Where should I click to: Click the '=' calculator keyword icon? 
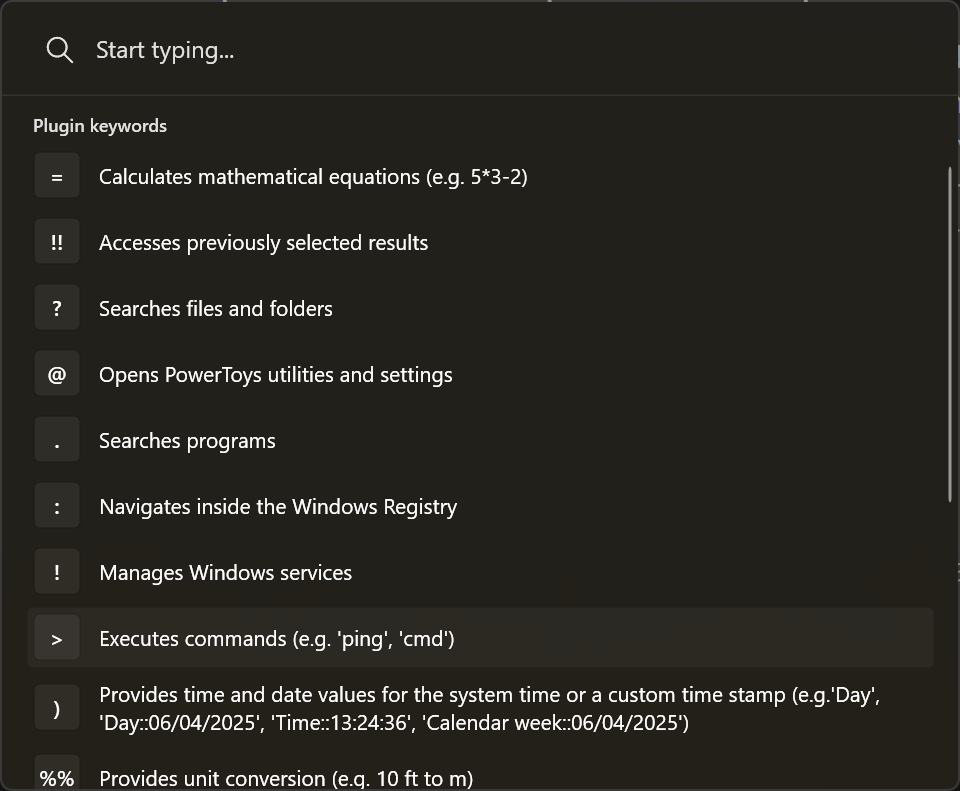[x=57, y=177]
